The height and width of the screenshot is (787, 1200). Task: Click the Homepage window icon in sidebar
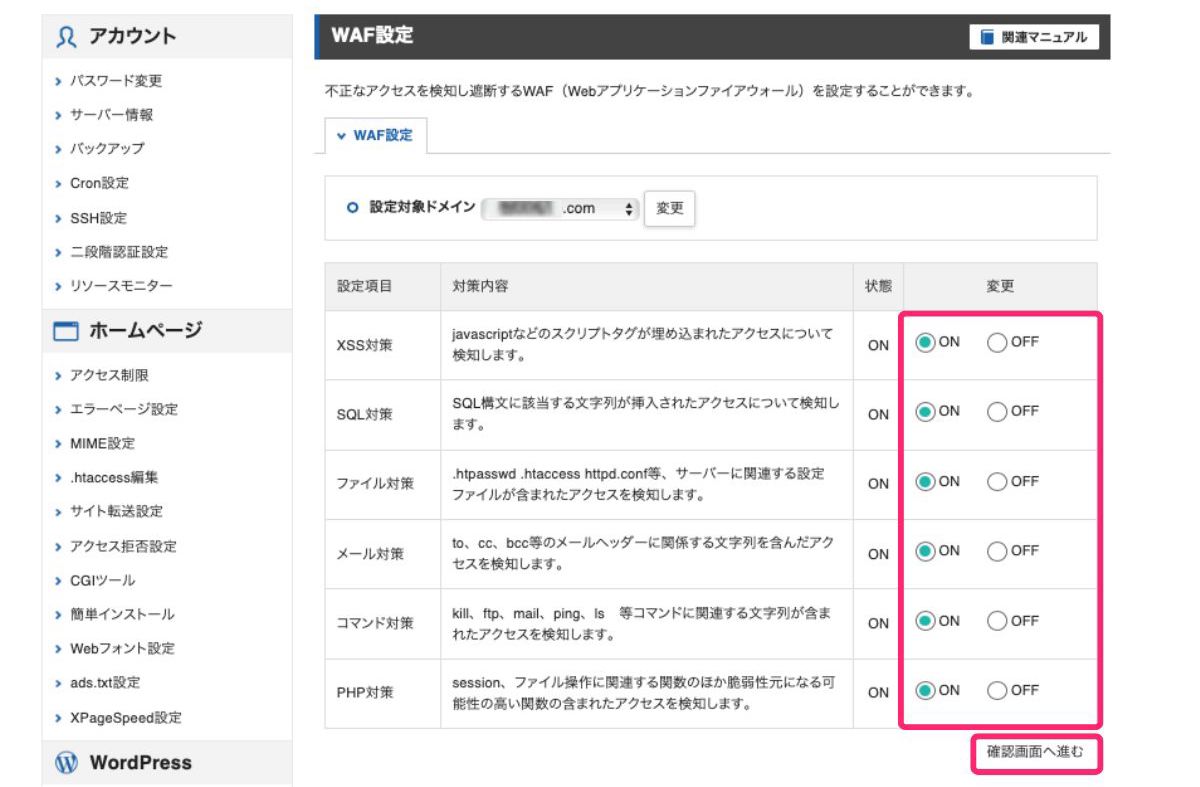(66, 331)
